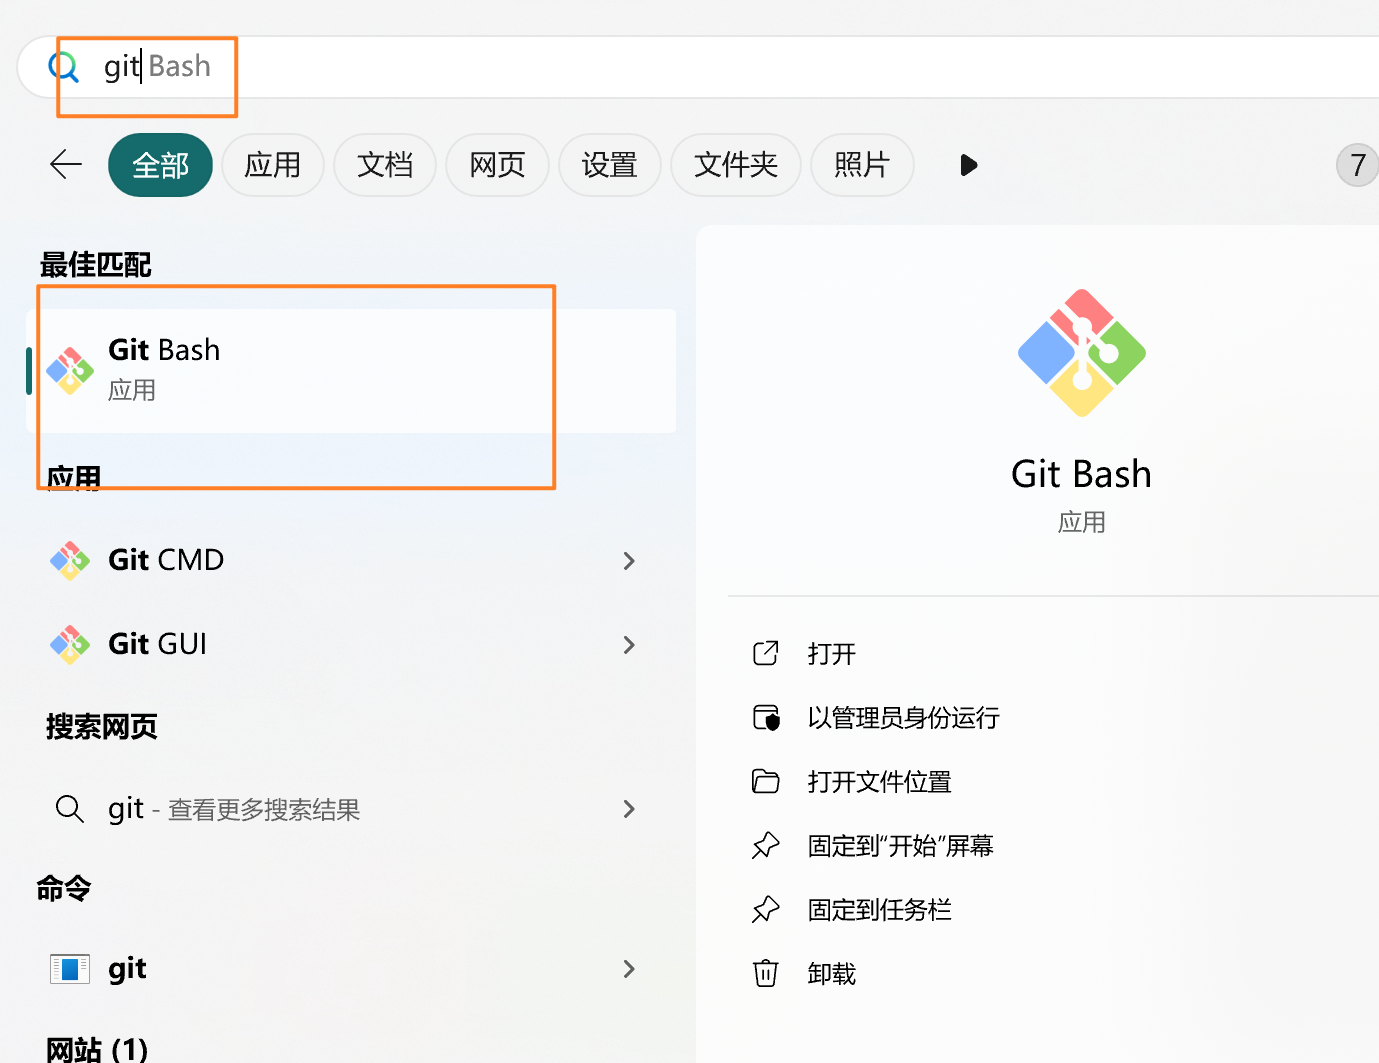Click the Git Bash title in preview pane
This screenshot has width=1379, height=1063.
[1082, 474]
